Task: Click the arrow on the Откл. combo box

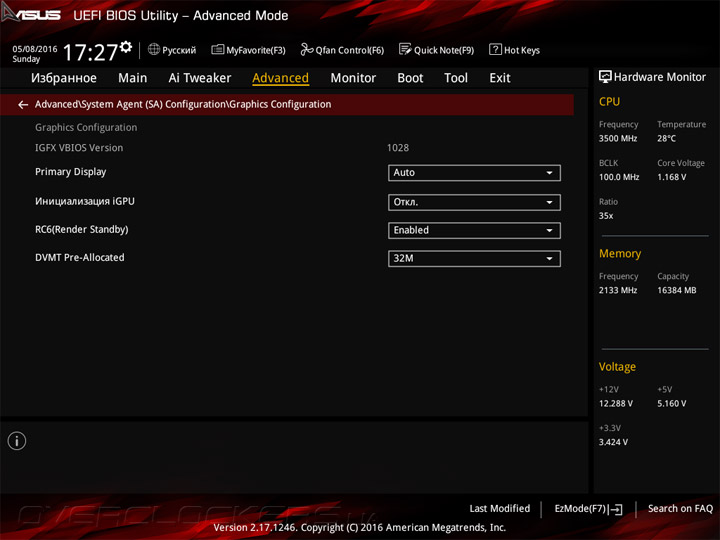Action: pyautogui.click(x=549, y=202)
